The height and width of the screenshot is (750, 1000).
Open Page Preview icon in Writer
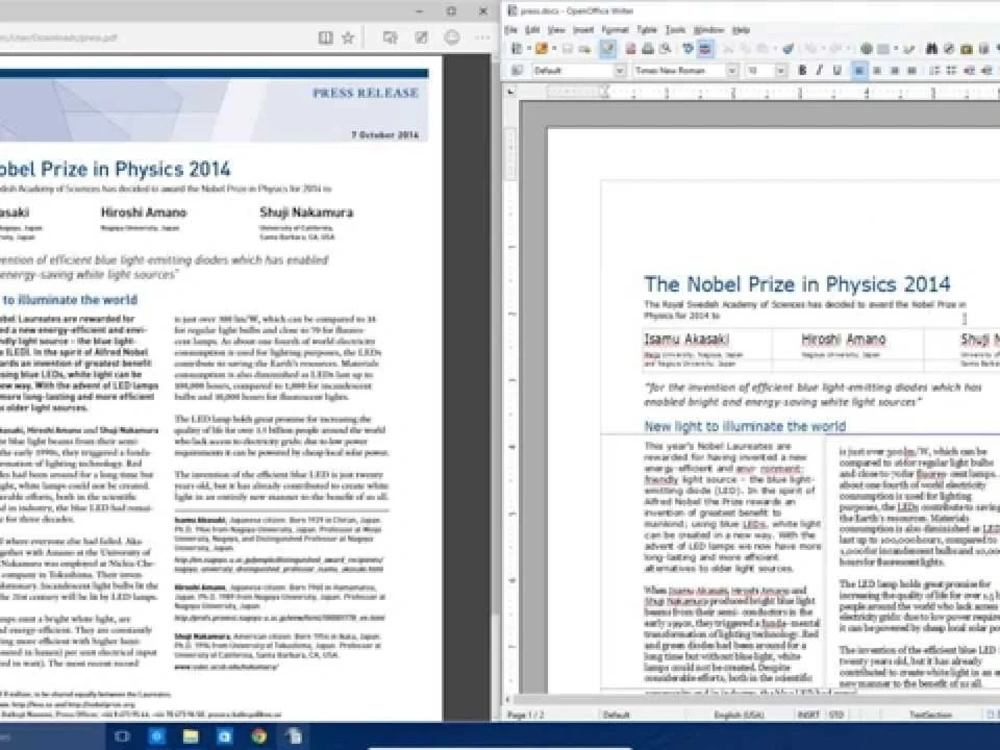point(665,49)
